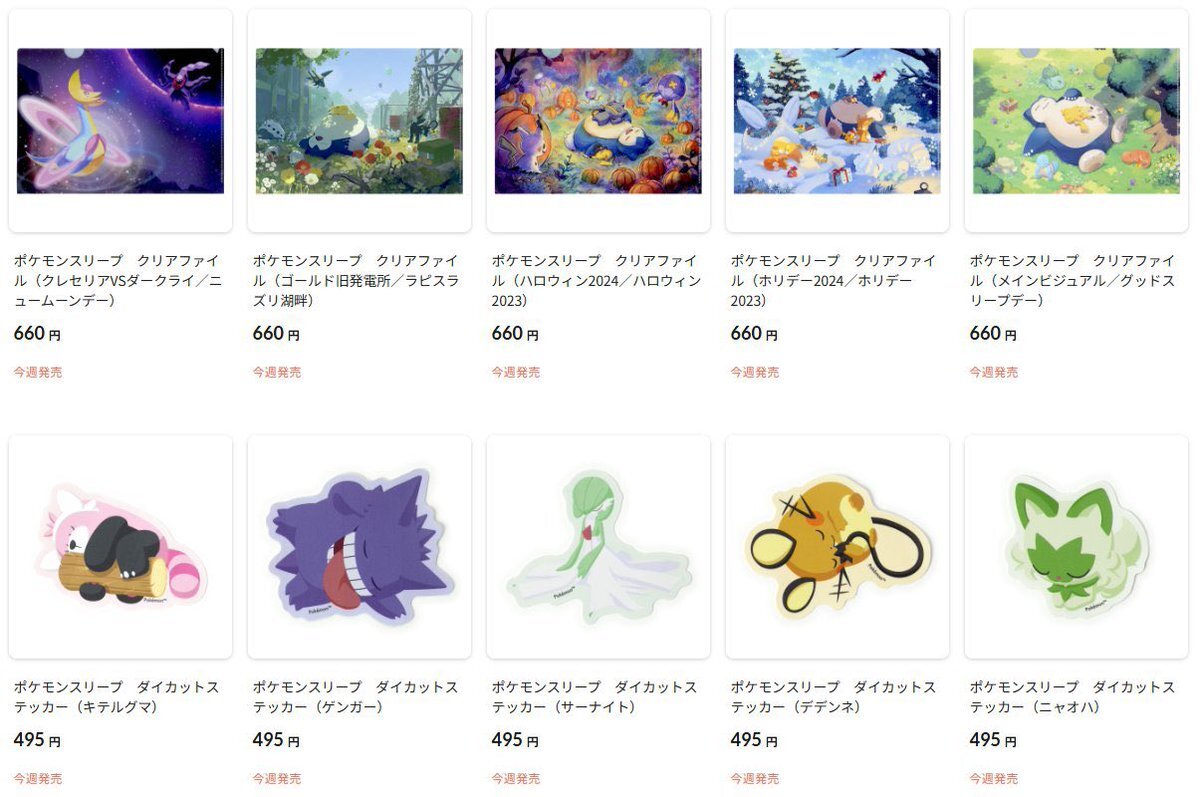The width and height of the screenshot is (1200, 797).
Task: Click the ゲンガー sticker title link
Action: click(x=355, y=697)
